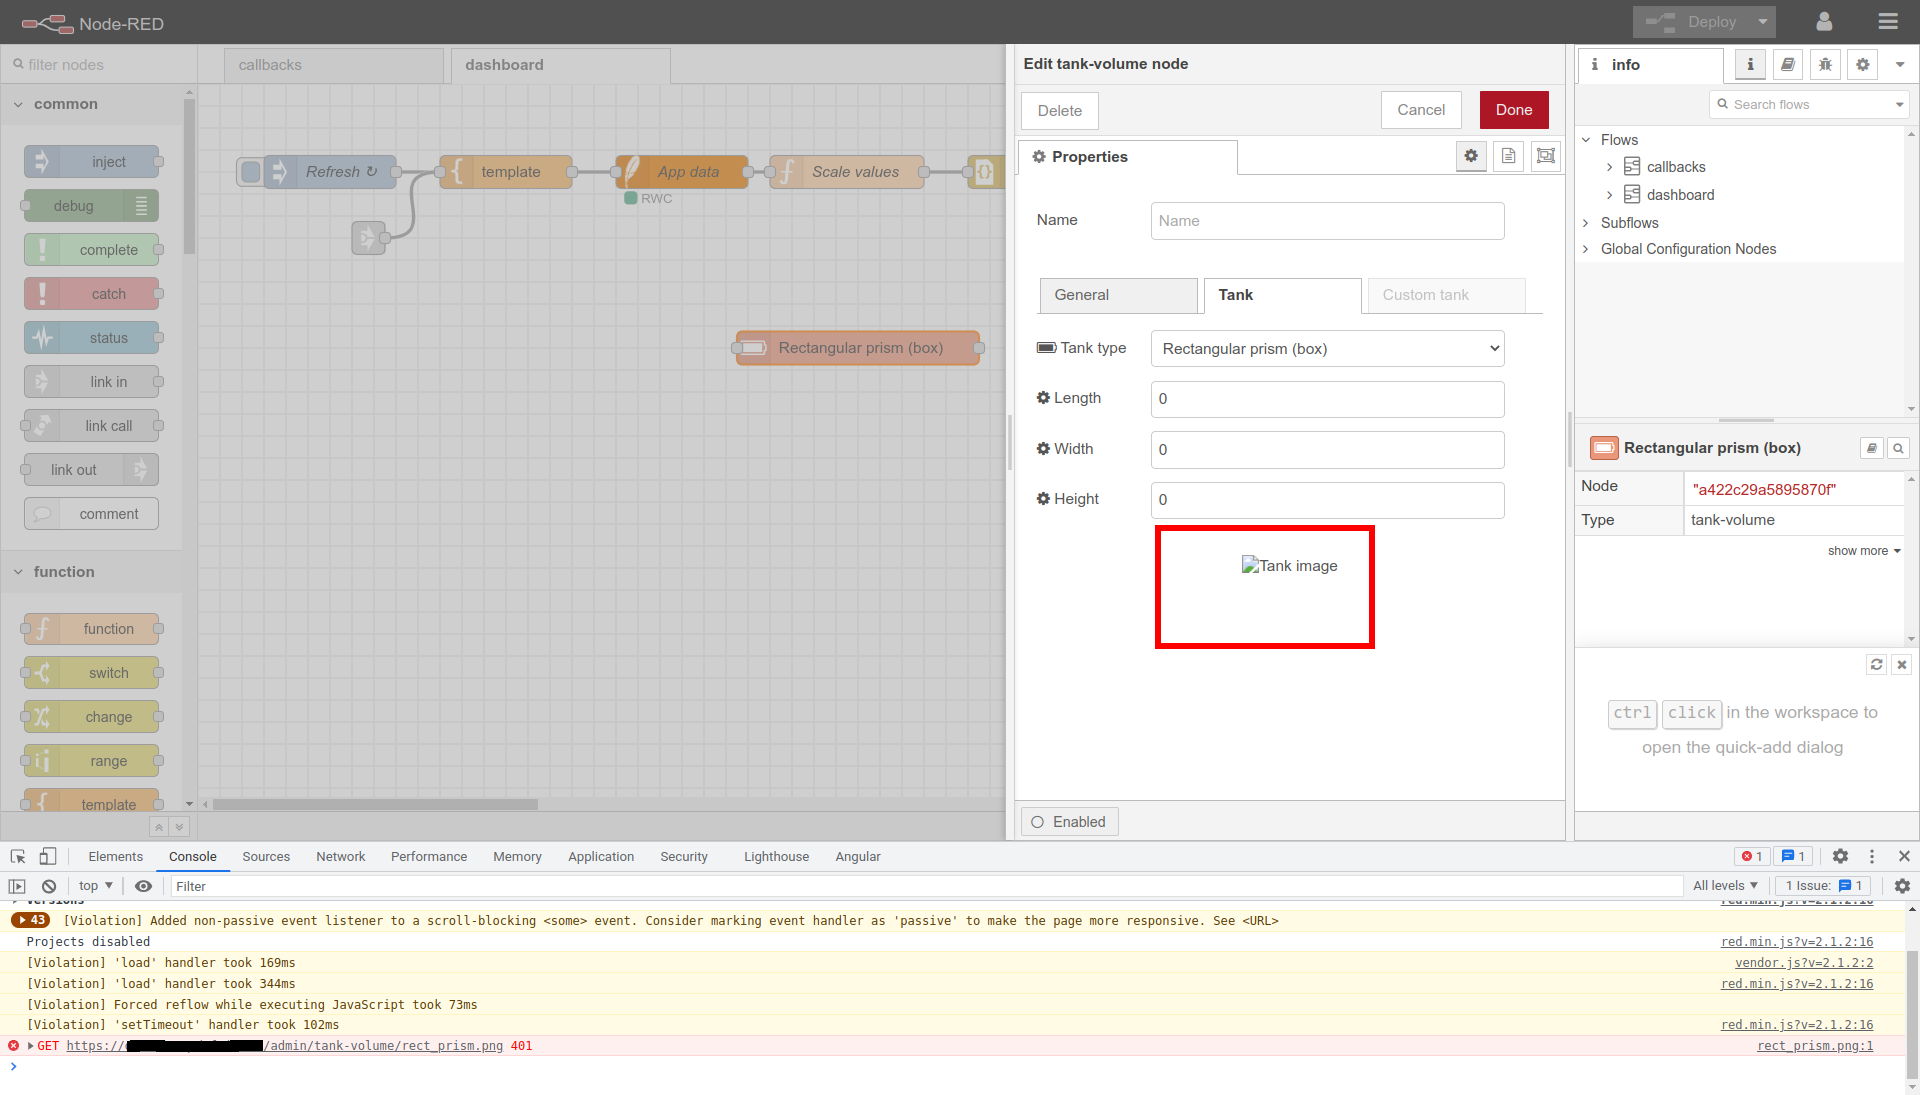This screenshot has height=1095, width=1920.
Task: Open the debug messages sidebar tab
Action: 1825,64
